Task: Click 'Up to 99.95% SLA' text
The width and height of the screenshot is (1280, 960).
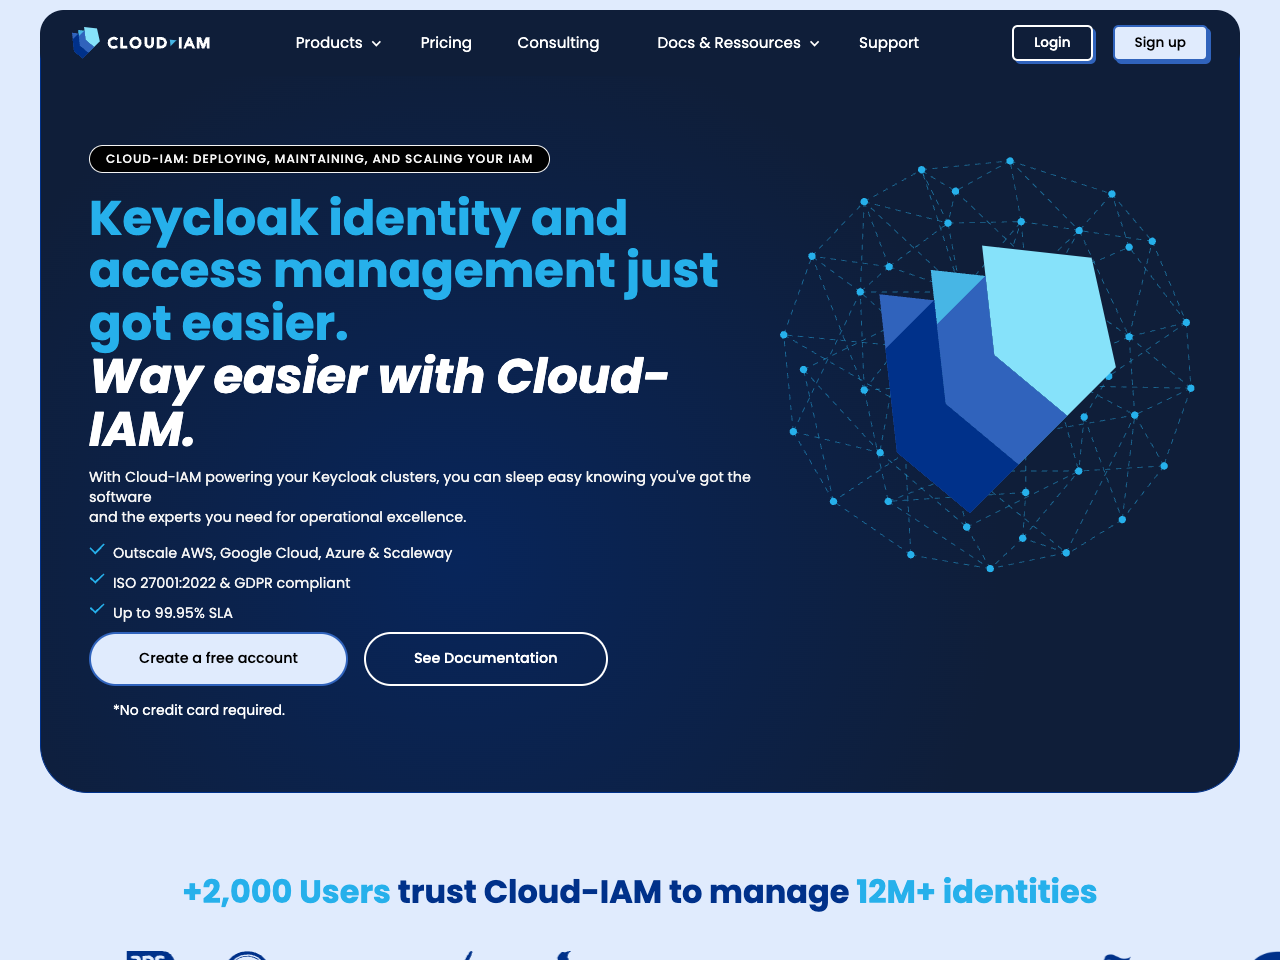Action: click(173, 613)
